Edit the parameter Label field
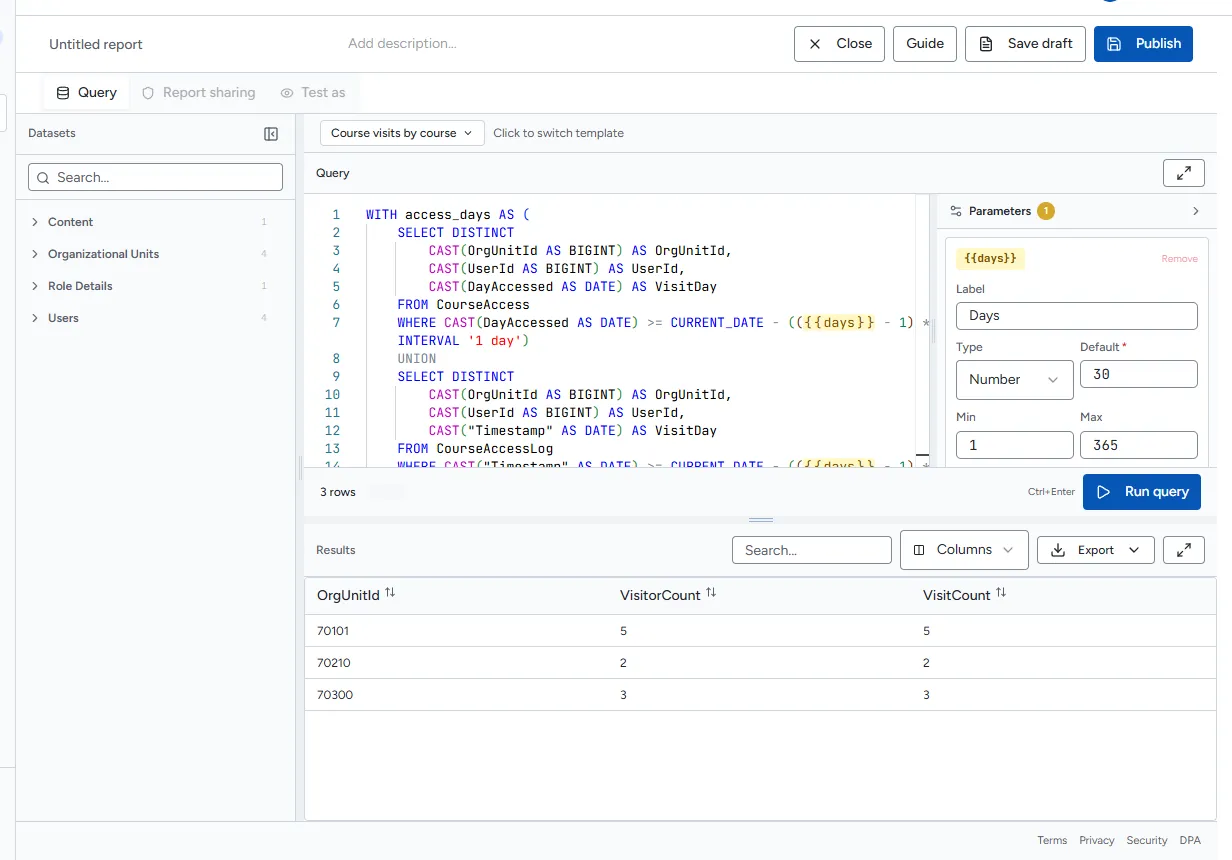 (1076, 316)
